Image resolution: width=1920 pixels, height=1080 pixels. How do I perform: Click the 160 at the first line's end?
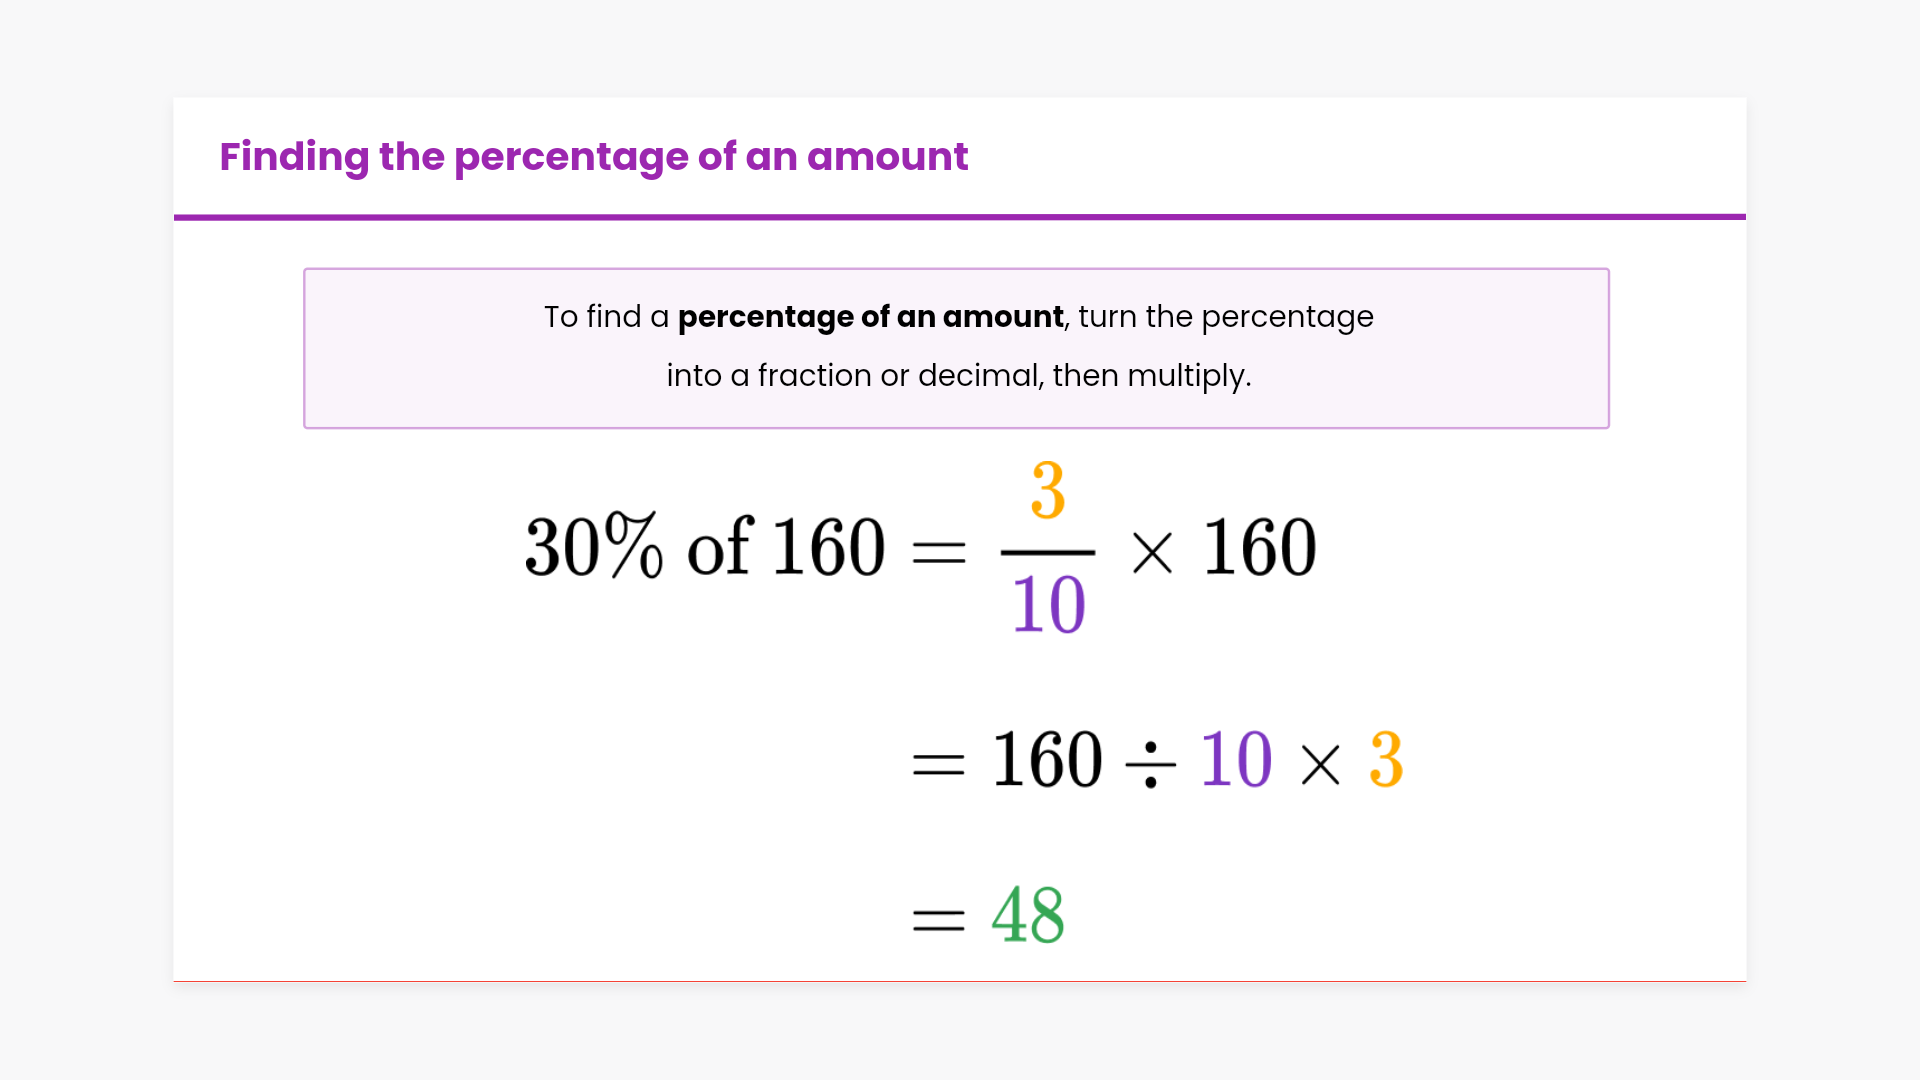tap(1259, 547)
